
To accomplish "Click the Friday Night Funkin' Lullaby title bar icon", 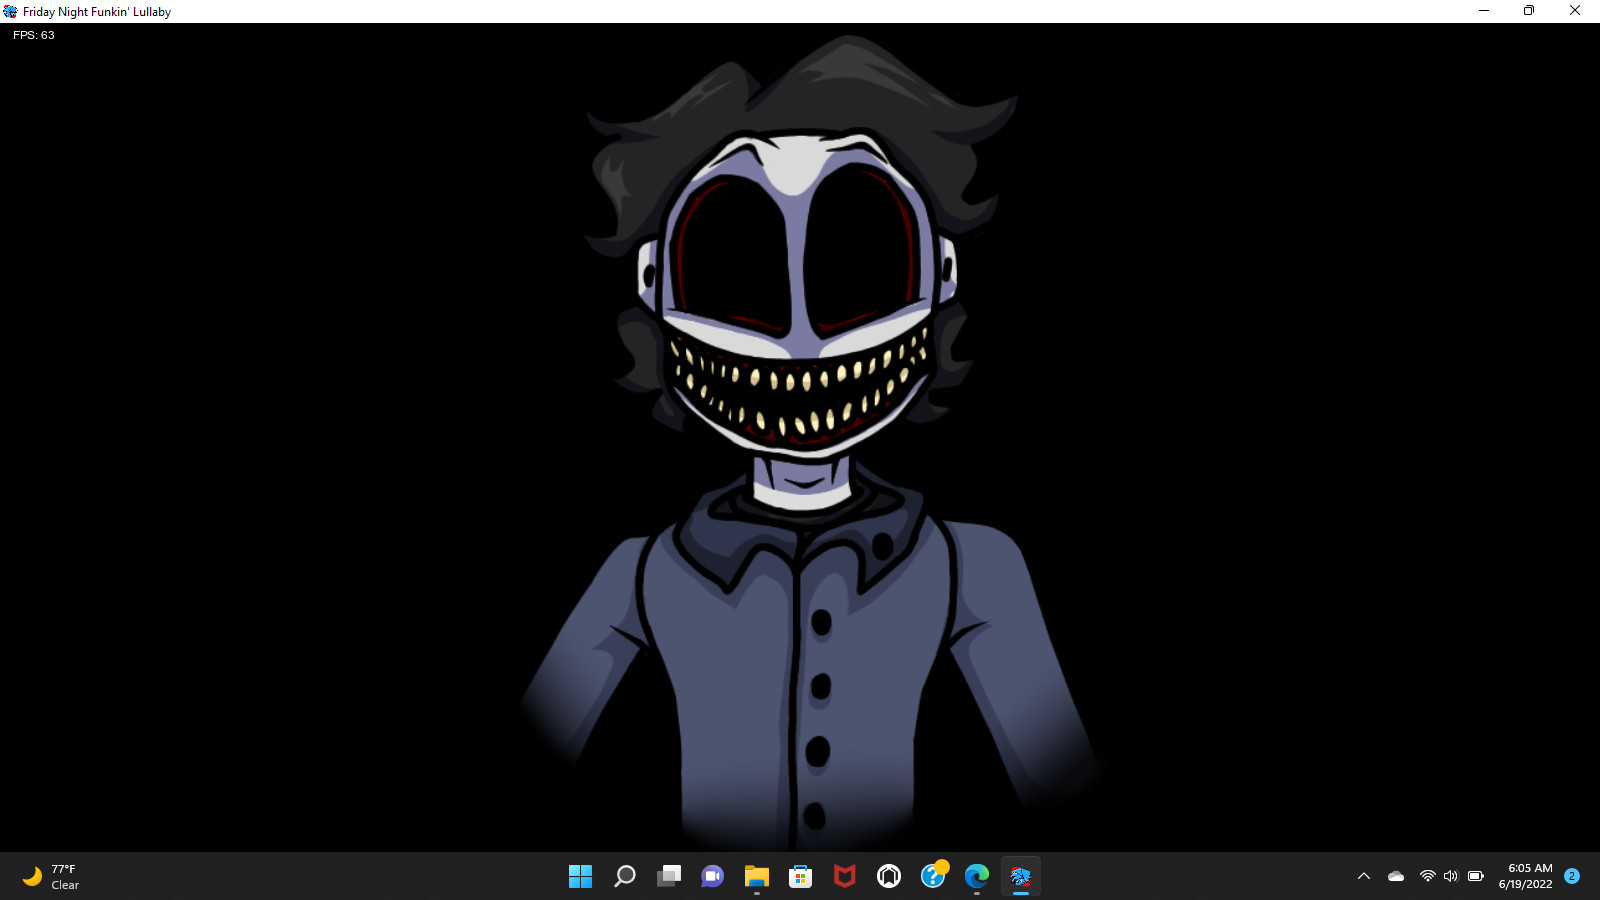I will (10, 11).
